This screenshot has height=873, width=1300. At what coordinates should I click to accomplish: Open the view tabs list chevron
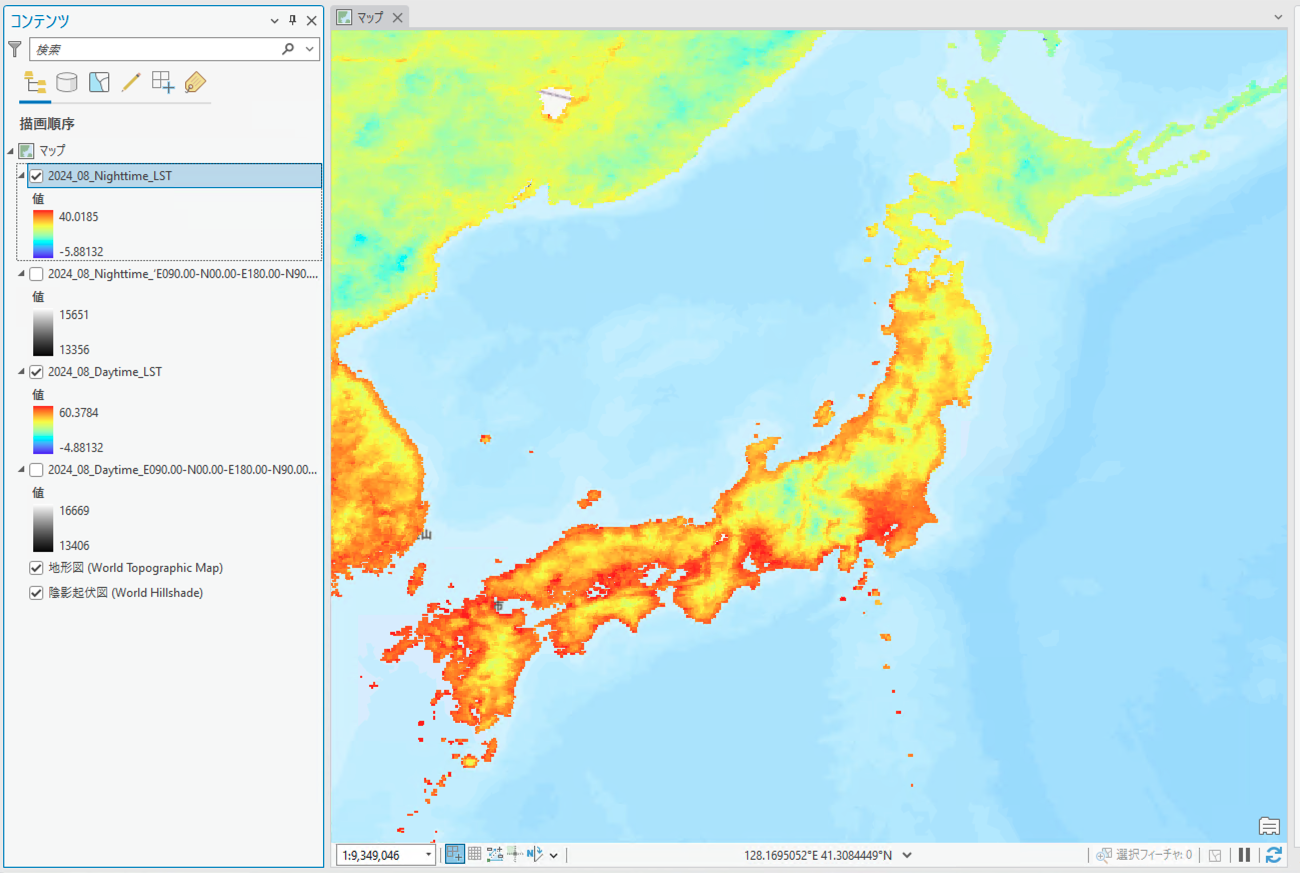click(1278, 17)
